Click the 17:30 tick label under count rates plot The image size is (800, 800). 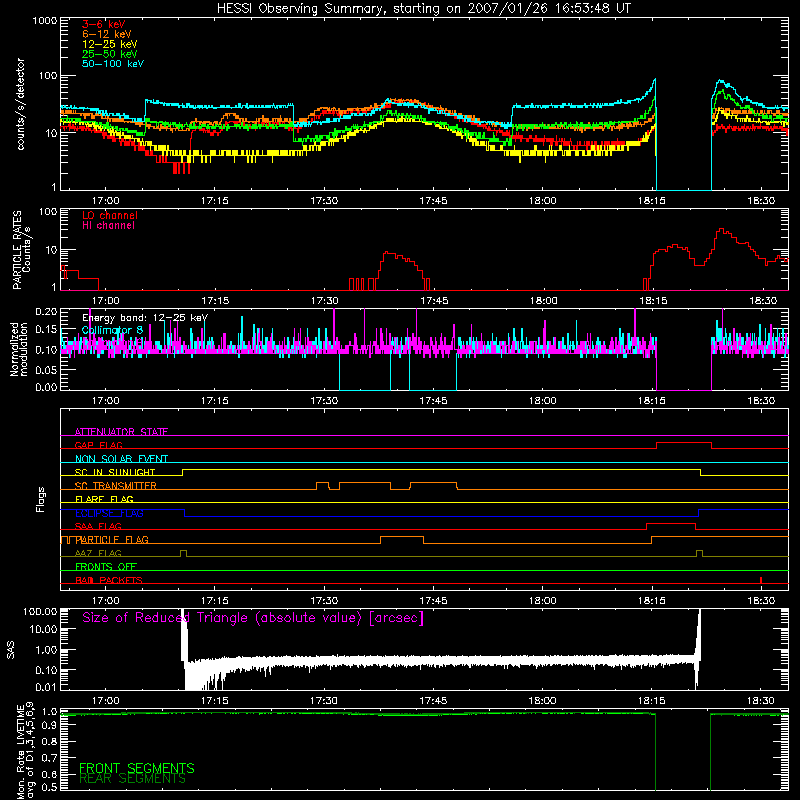click(x=324, y=201)
